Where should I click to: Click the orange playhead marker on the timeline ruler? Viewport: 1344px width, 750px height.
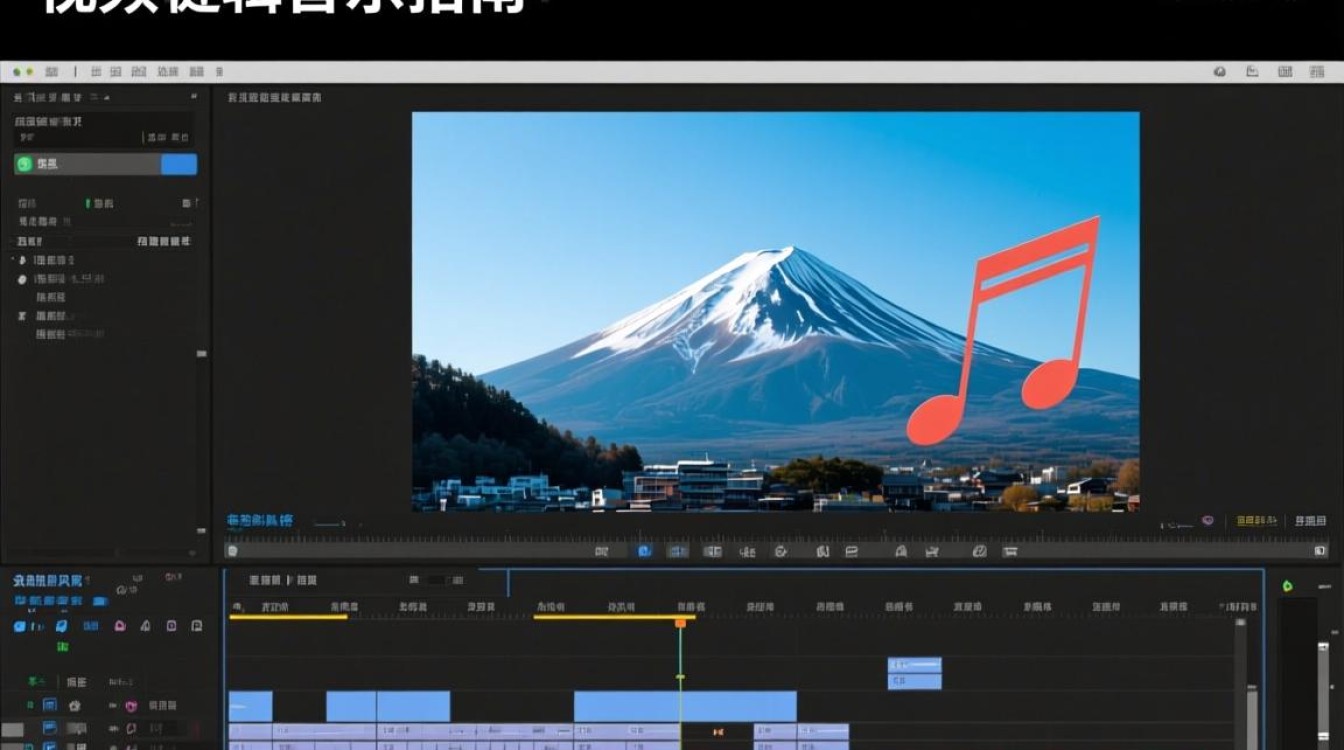point(680,623)
